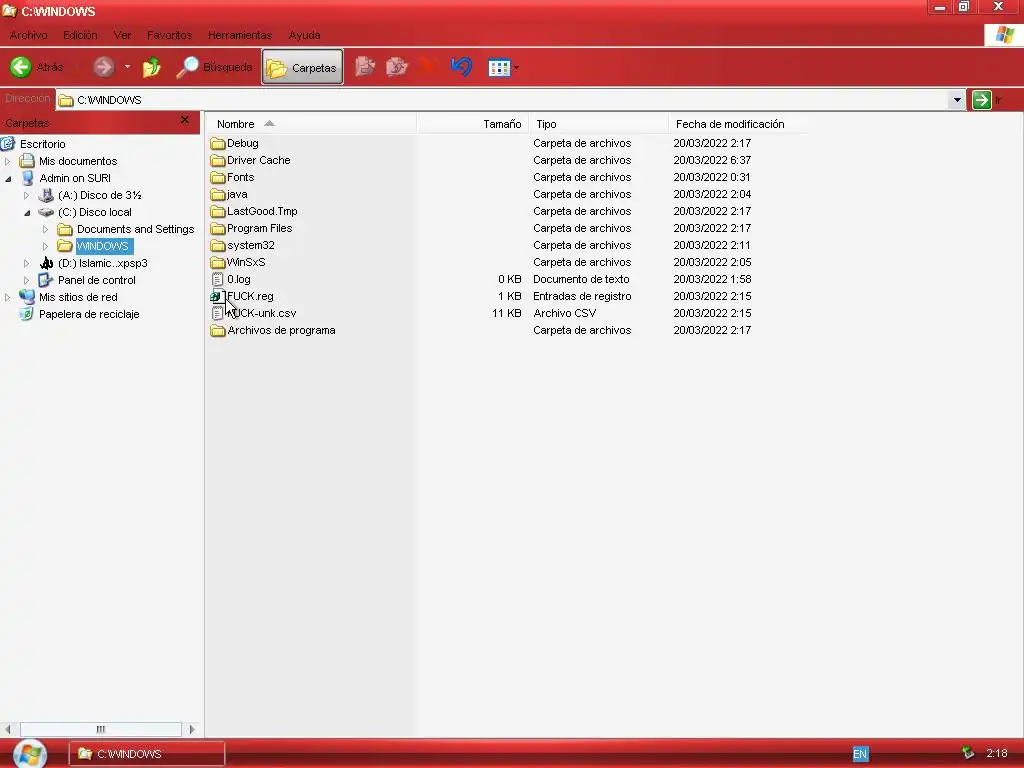Select the LastGood.Tmp folder icon
1024x768 pixels.
tap(217, 211)
